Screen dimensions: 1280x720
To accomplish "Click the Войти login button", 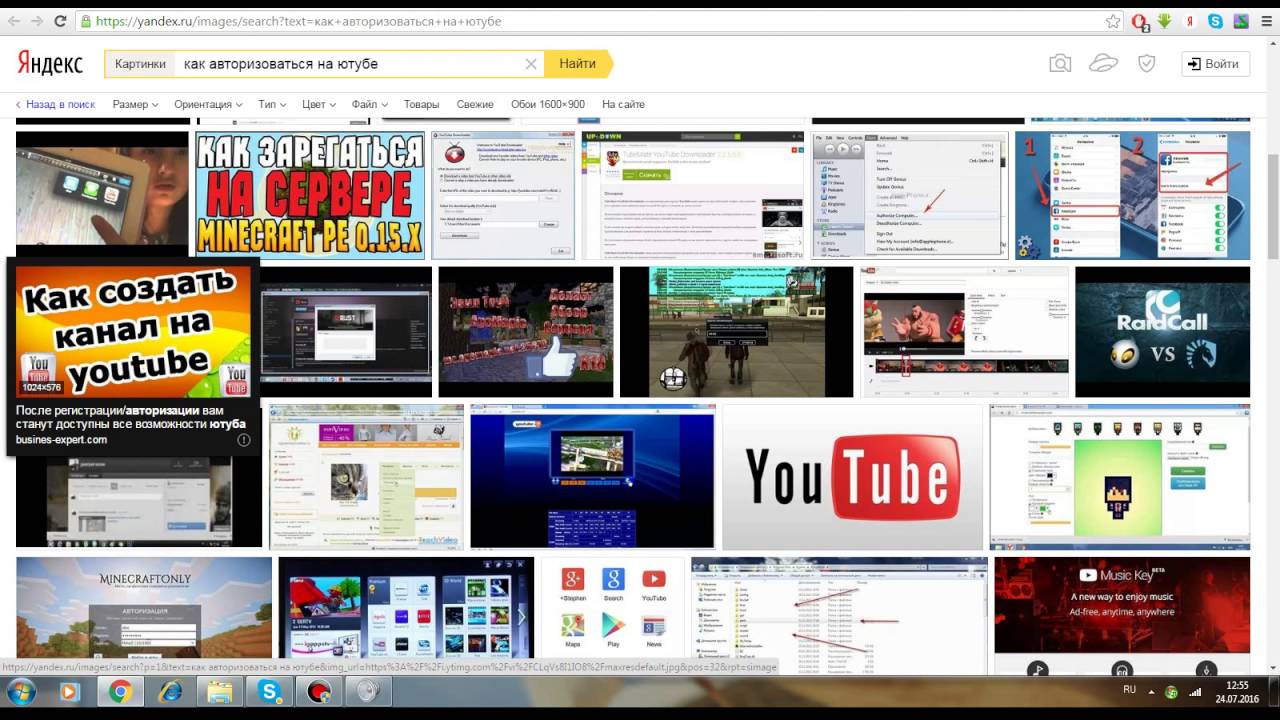I will pos(1215,64).
